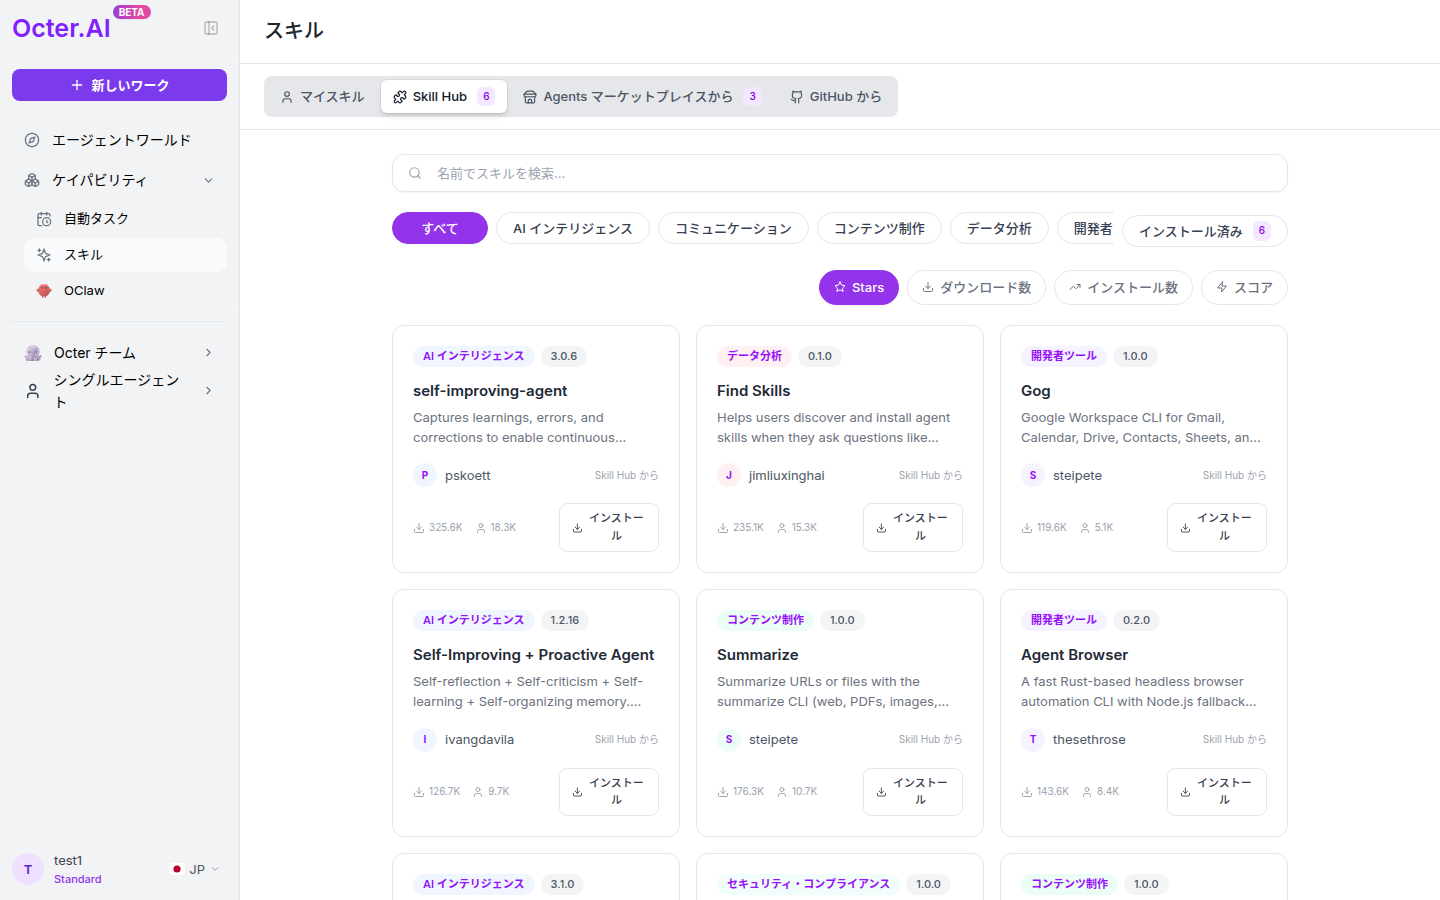Click the Octer チーム octopus avatar icon
The width and height of the screenshot is (1440, 900).
[x=33, y=353]
